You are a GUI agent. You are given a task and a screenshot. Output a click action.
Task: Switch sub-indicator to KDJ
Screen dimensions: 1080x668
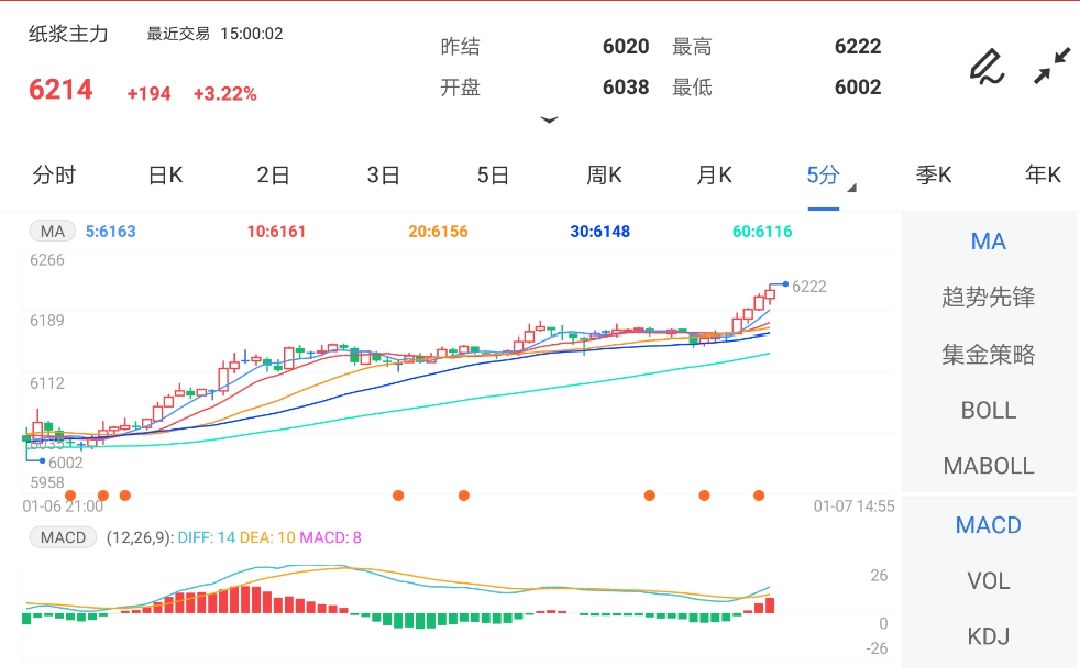pos(987,636)
